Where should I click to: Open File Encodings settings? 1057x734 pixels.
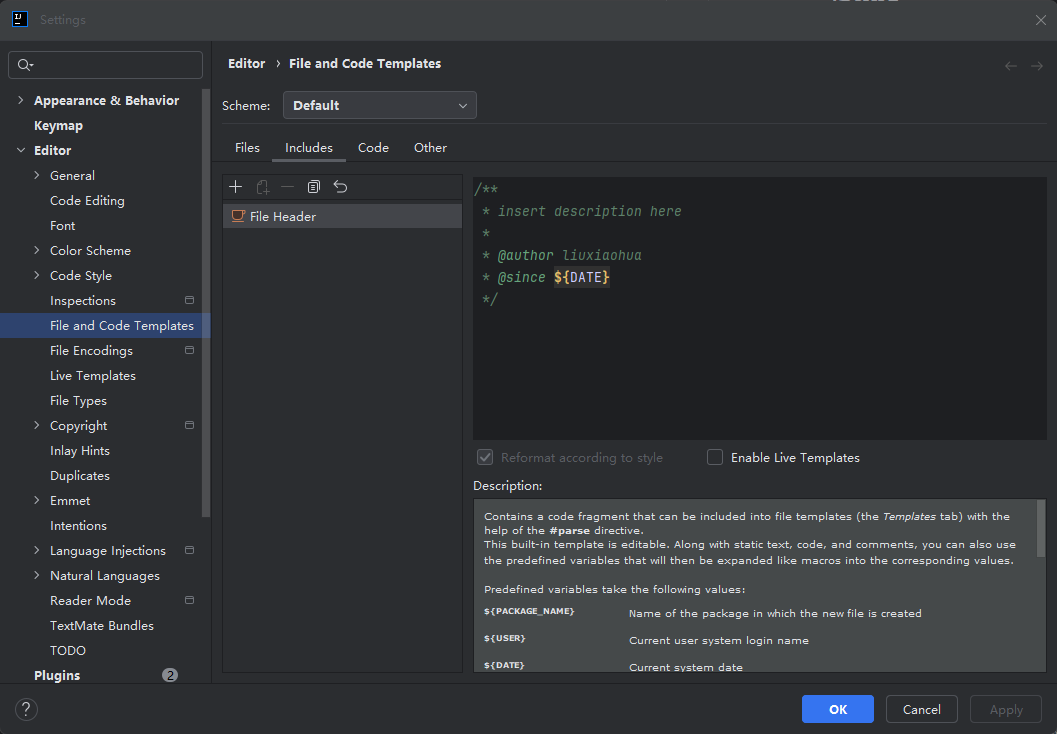91,350
